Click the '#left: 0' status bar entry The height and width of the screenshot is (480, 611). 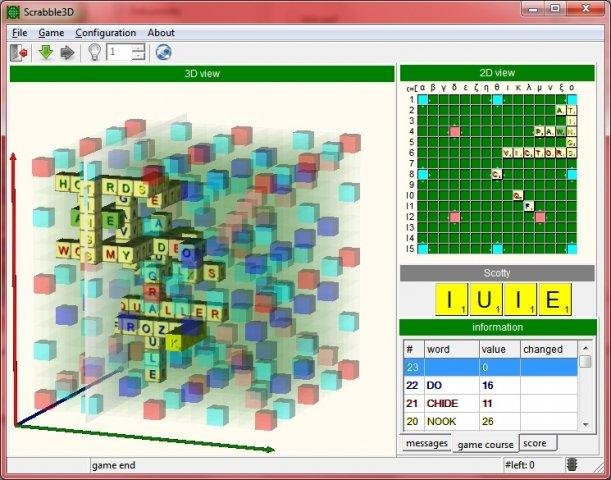coord(520,465)
